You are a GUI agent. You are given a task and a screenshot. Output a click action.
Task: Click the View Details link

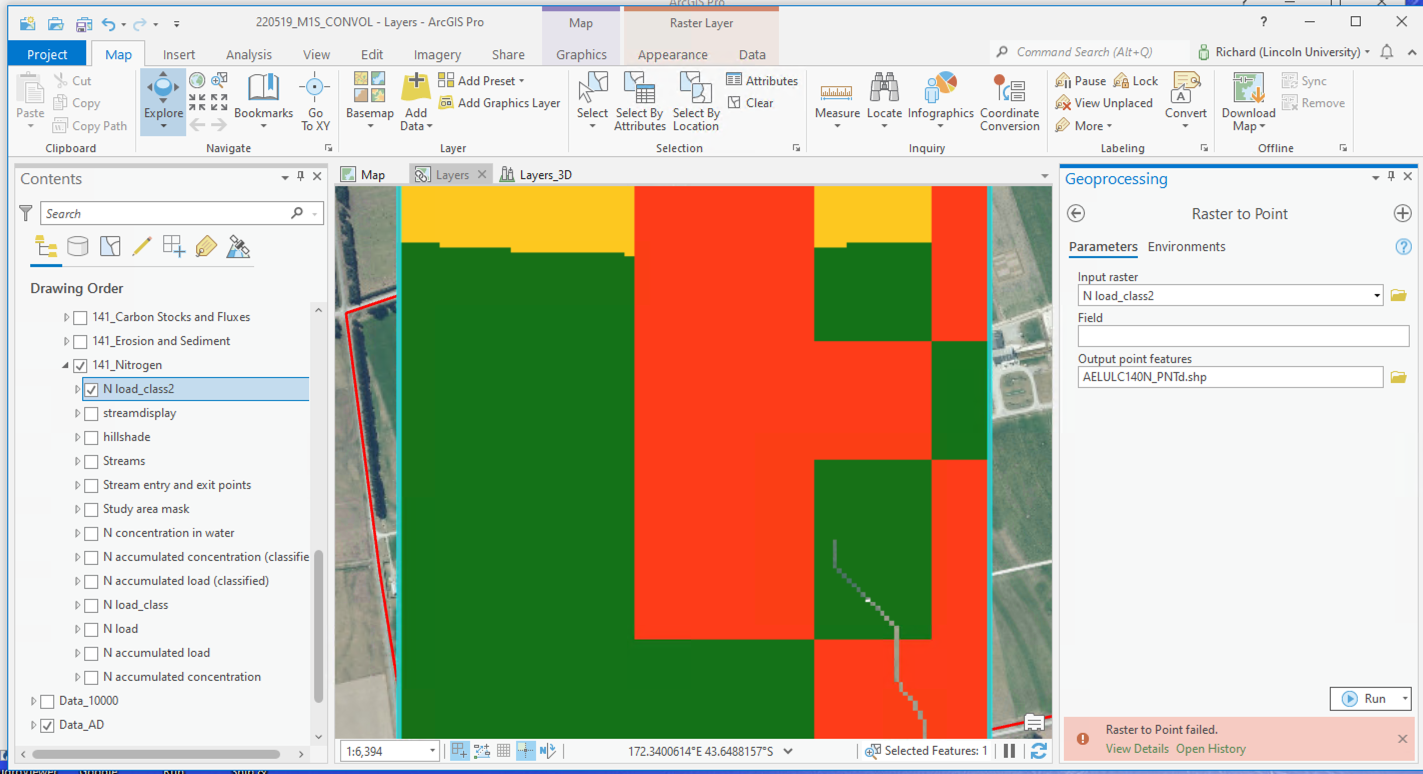(x=1136, y=749)
